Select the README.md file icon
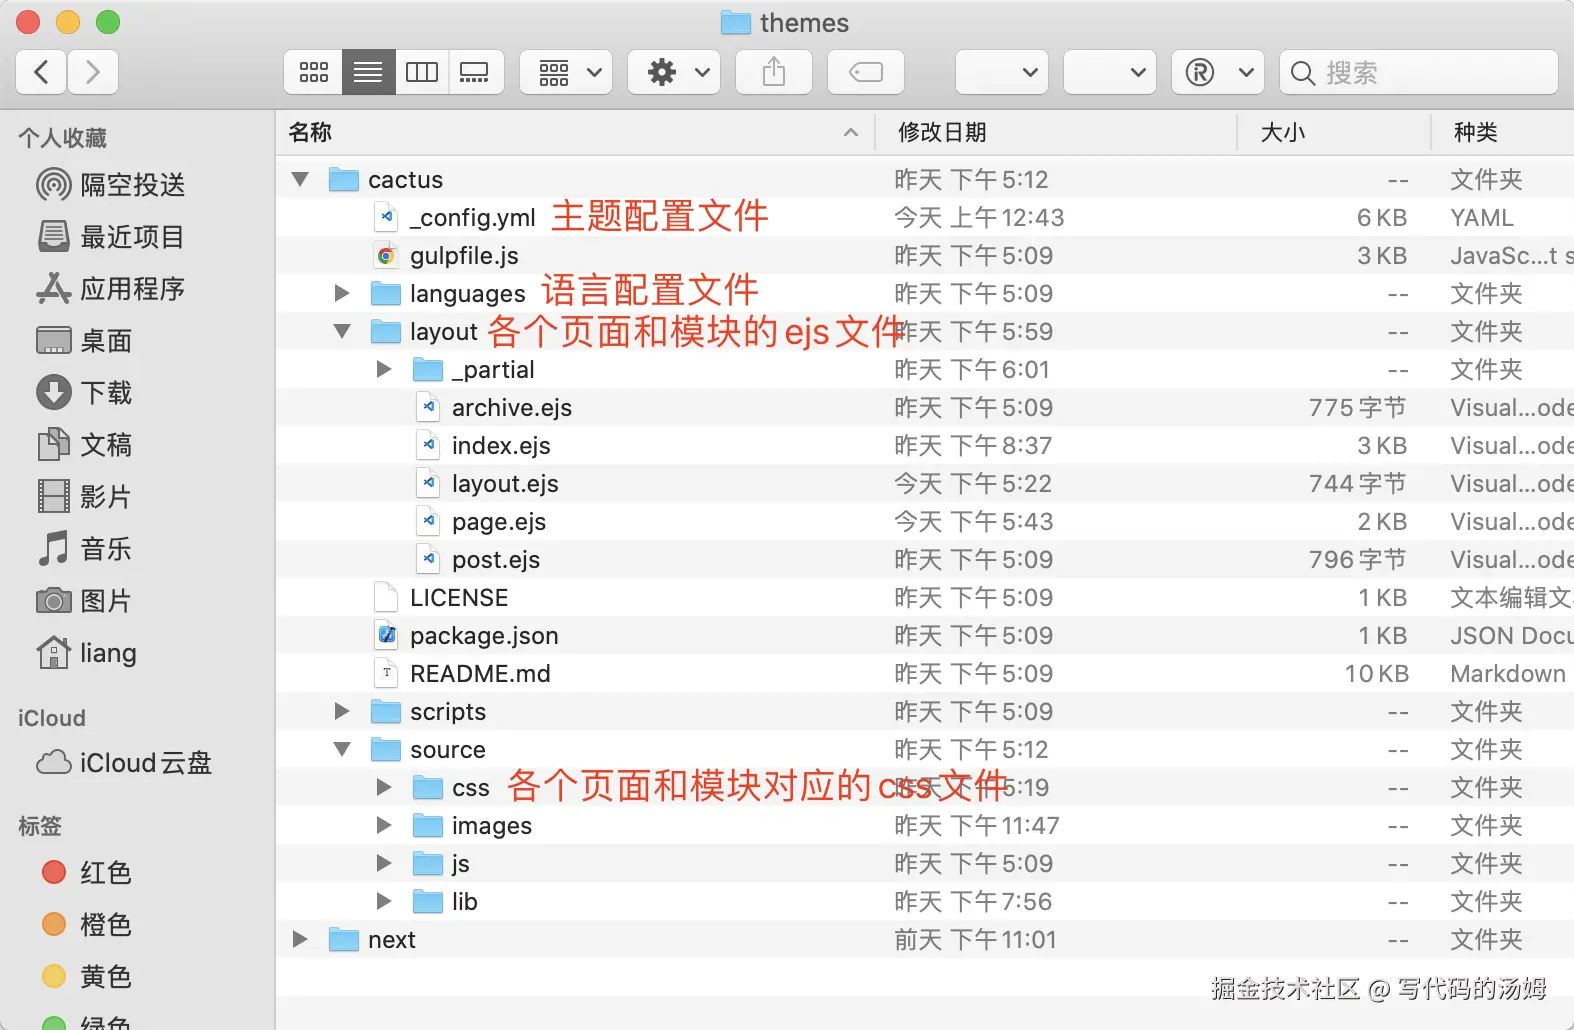Image resolution: width=1574 pixels, height=1030 pixels. [x=386, y=673]
